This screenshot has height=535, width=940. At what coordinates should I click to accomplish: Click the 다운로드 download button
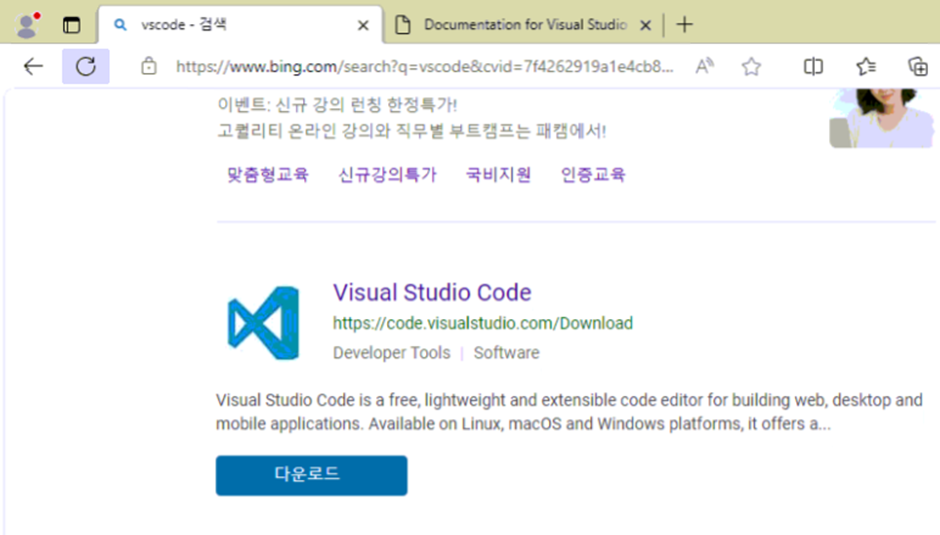[311, 475]
